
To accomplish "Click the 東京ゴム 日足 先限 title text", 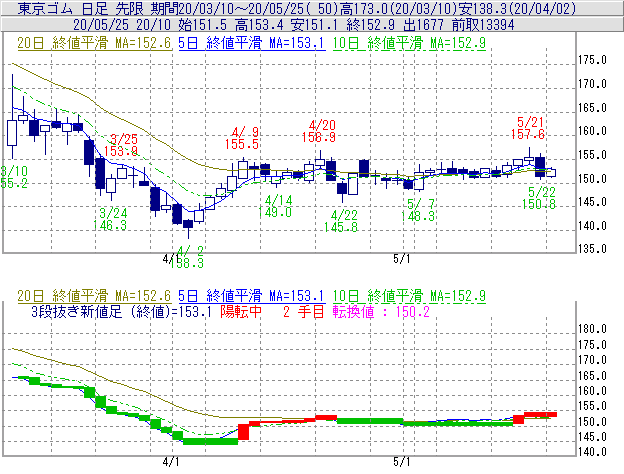I will (x=80, y=8).
